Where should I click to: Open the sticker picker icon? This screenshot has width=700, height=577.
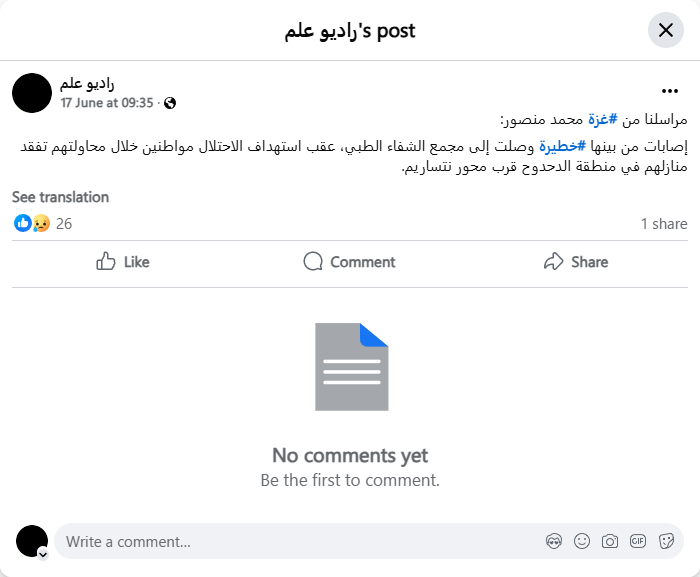[x=666, y=541]
